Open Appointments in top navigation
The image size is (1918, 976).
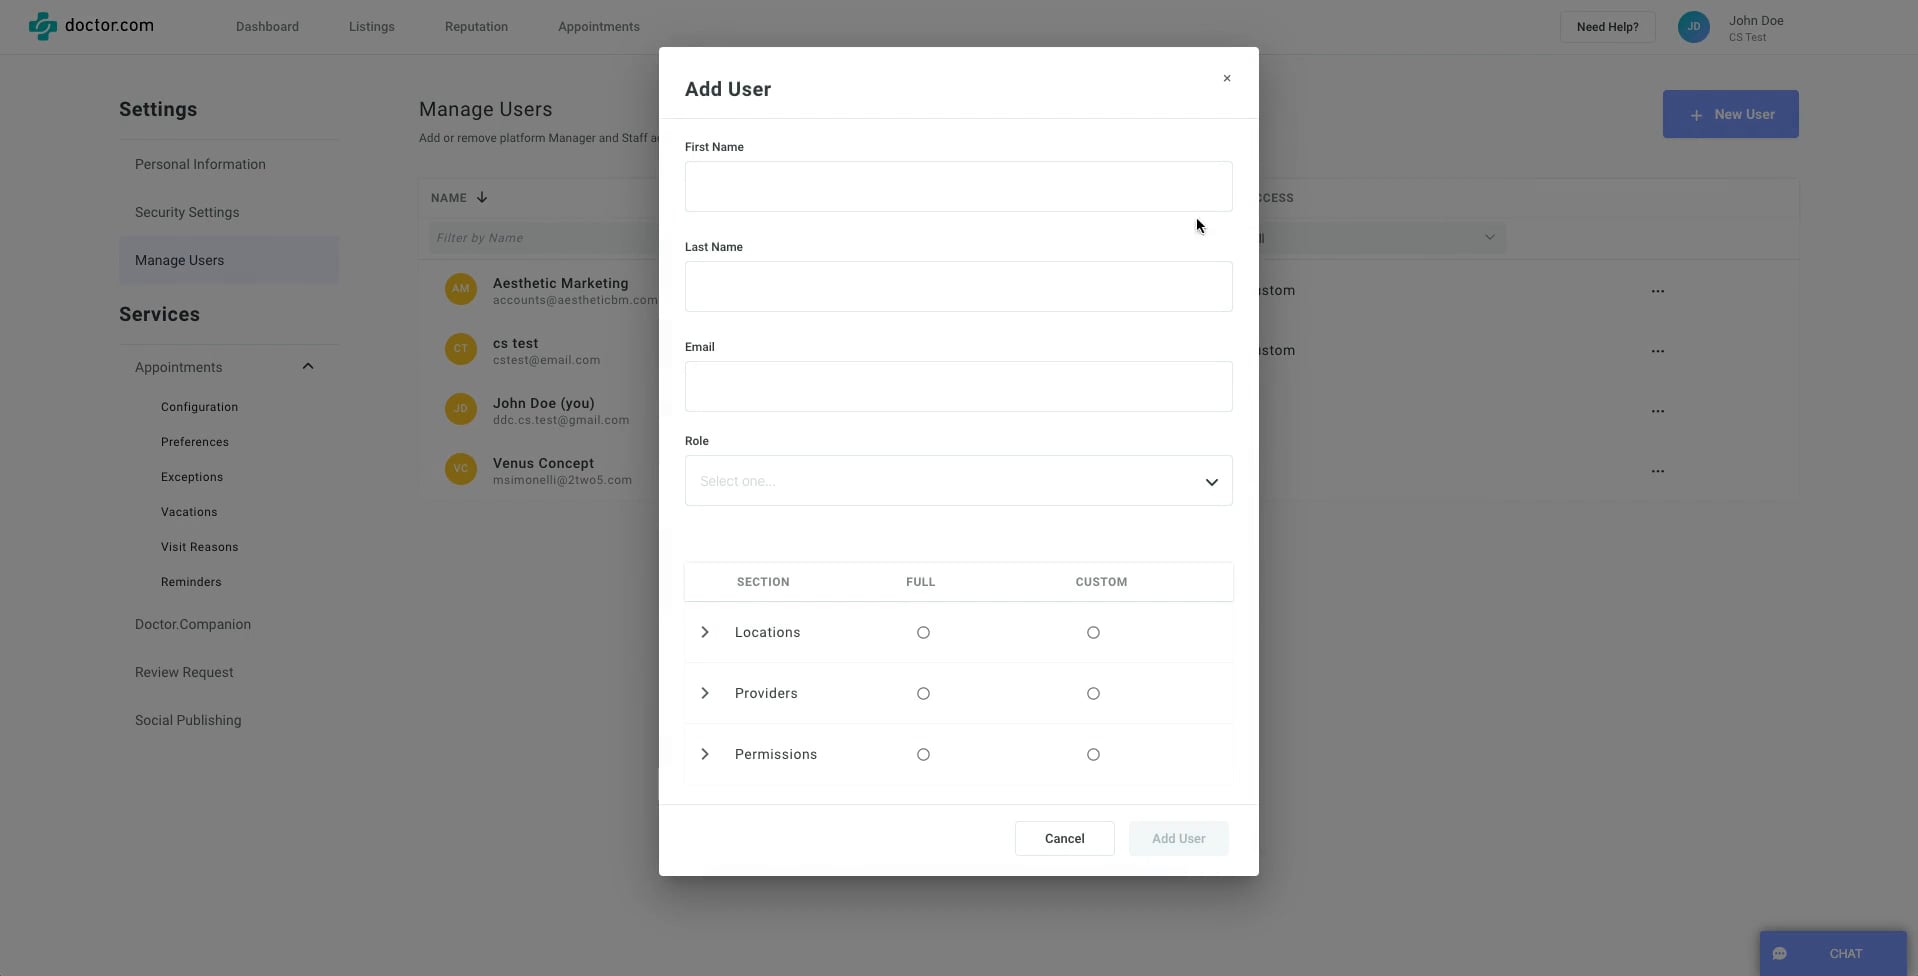click(599, 27)
